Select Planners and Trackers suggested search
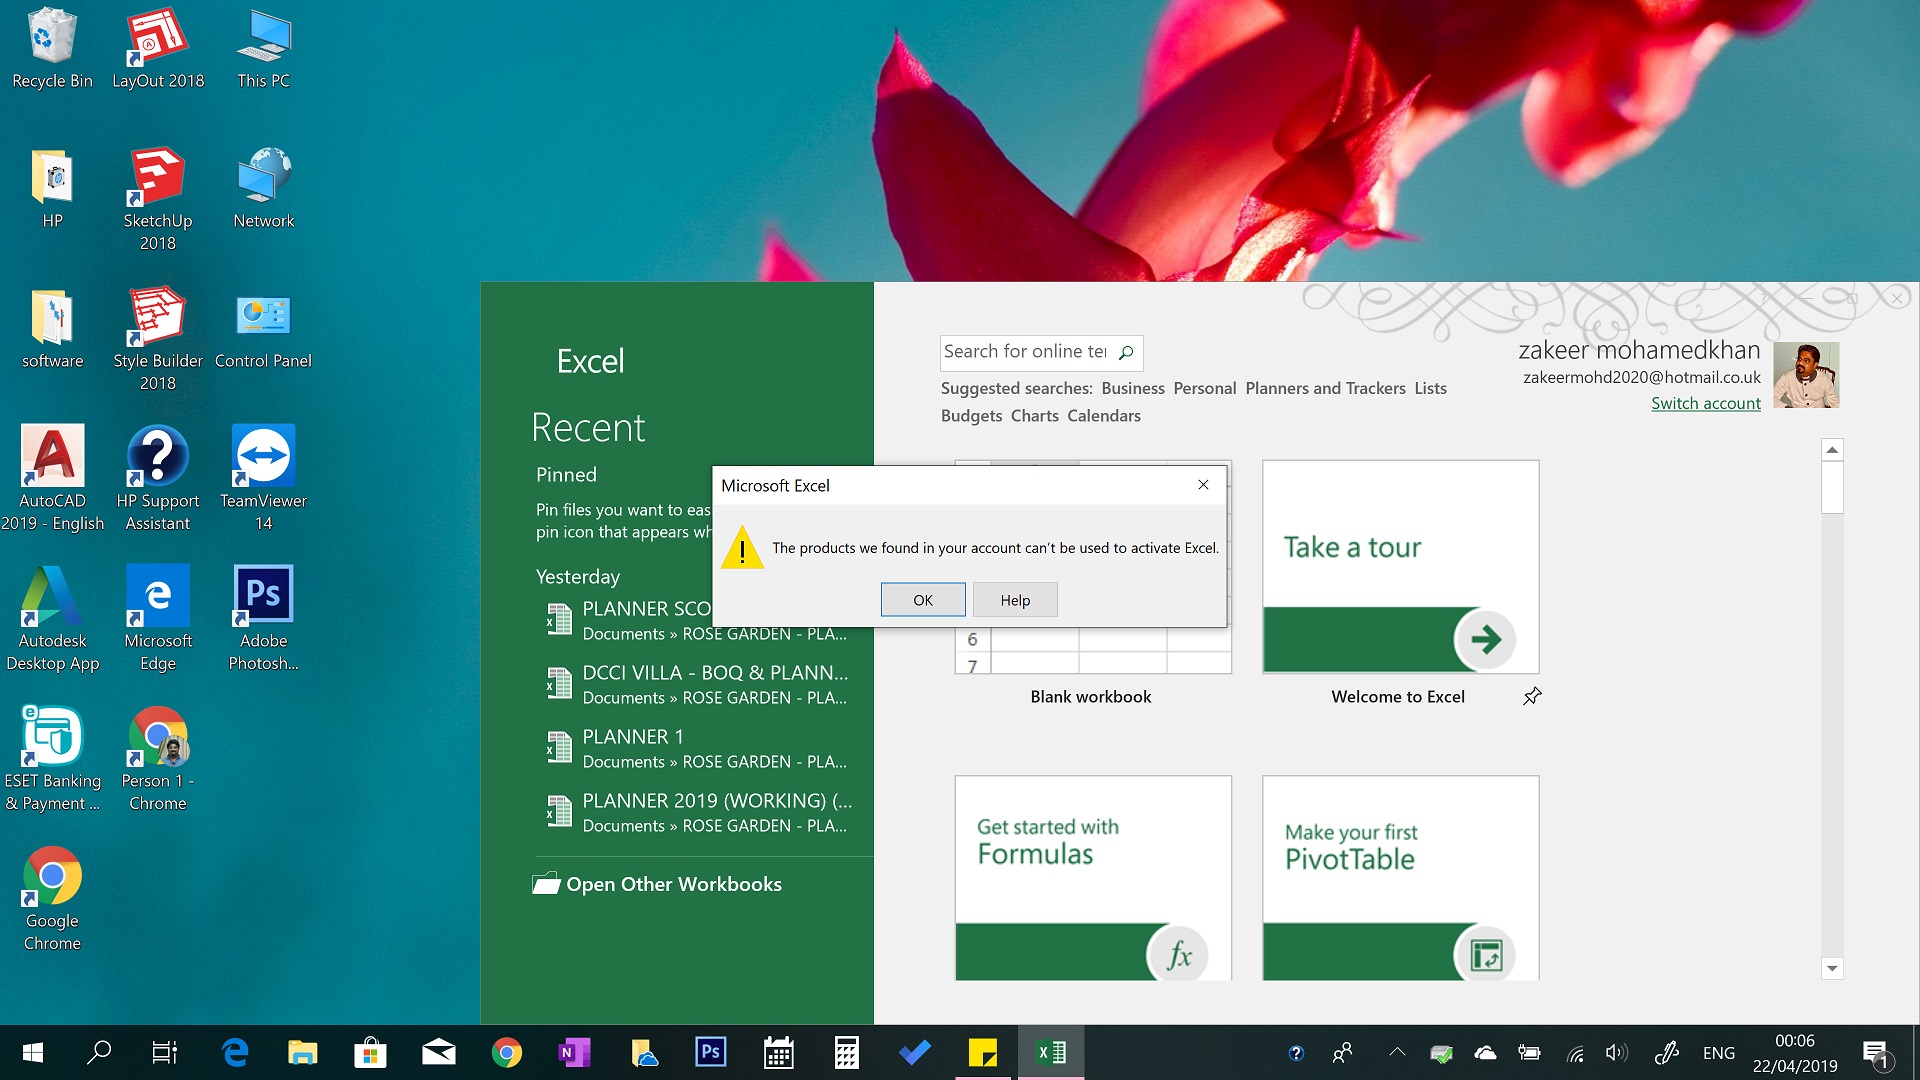 1325,388
